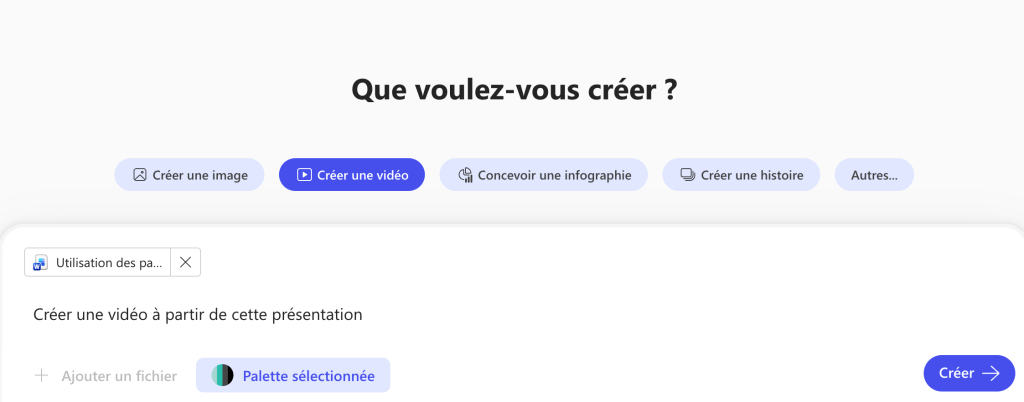Click the plus icon beside Ajouter un fichier
This screenshot has width=1024, height=402.
point(42,376)
